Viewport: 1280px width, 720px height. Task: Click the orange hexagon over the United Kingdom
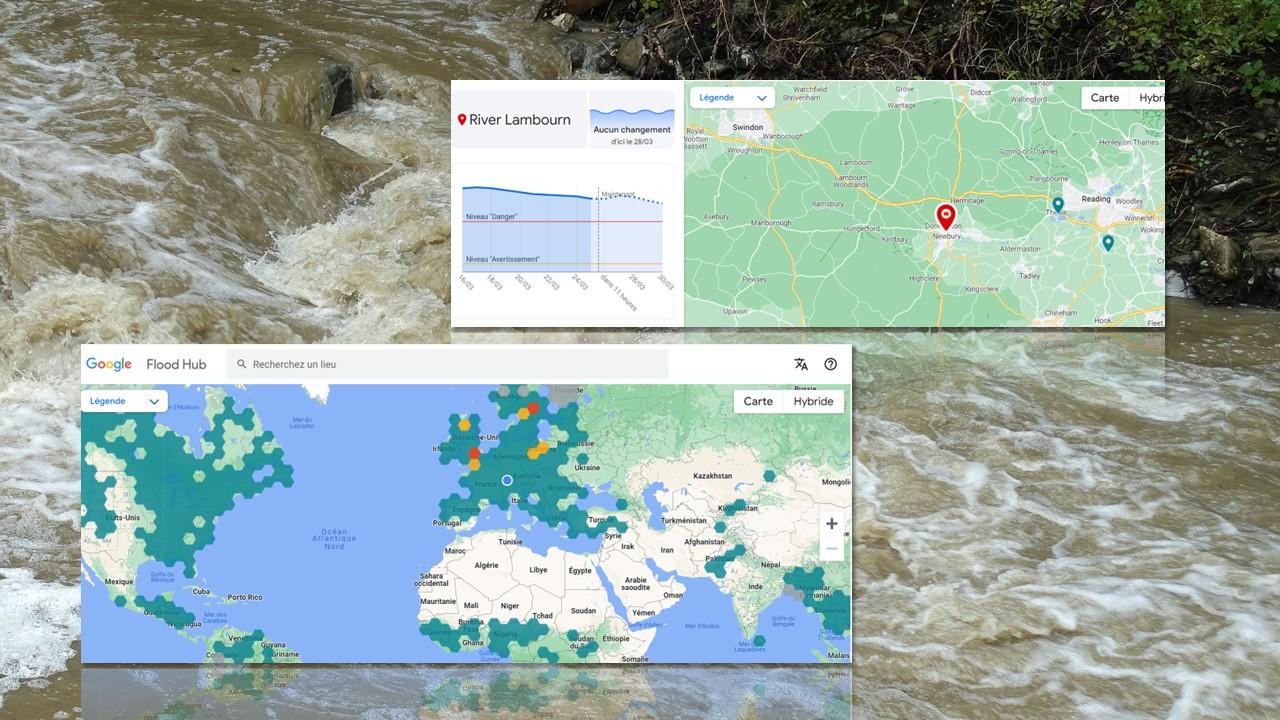click(464, 425)
